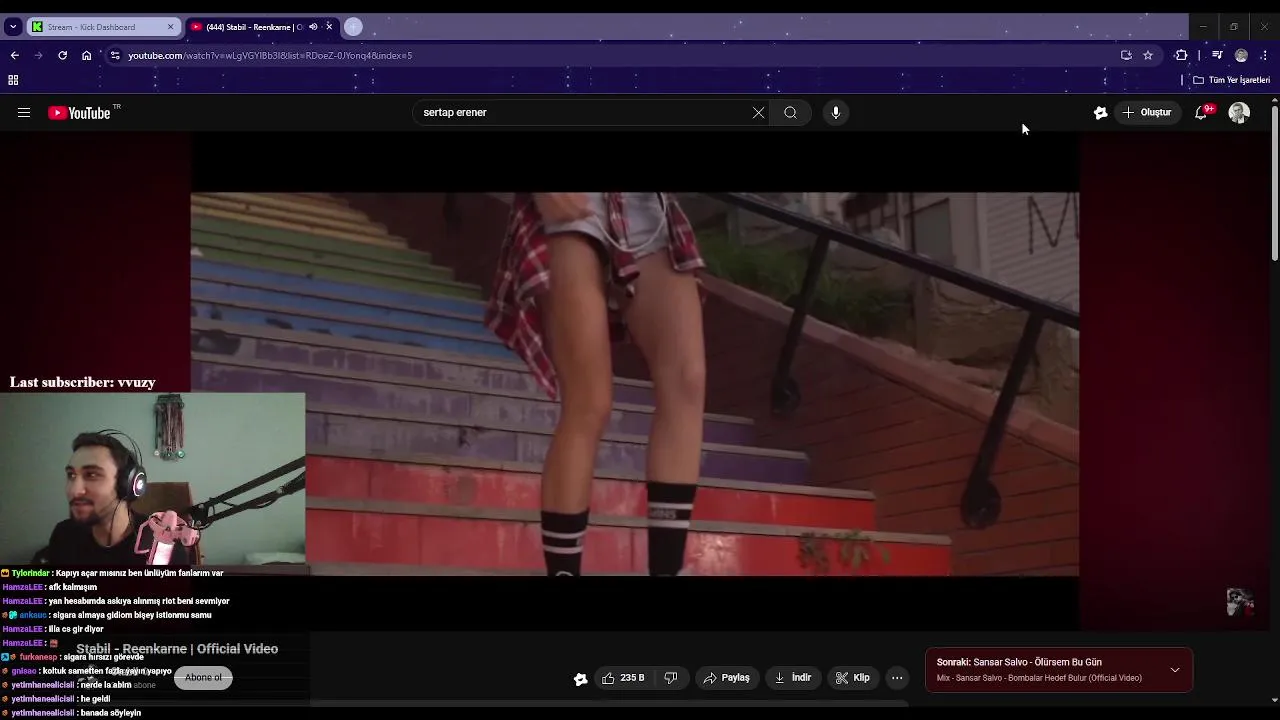Open more actions three-dot menu
Screen dimensions: 1280x720
tap(897, 678)
